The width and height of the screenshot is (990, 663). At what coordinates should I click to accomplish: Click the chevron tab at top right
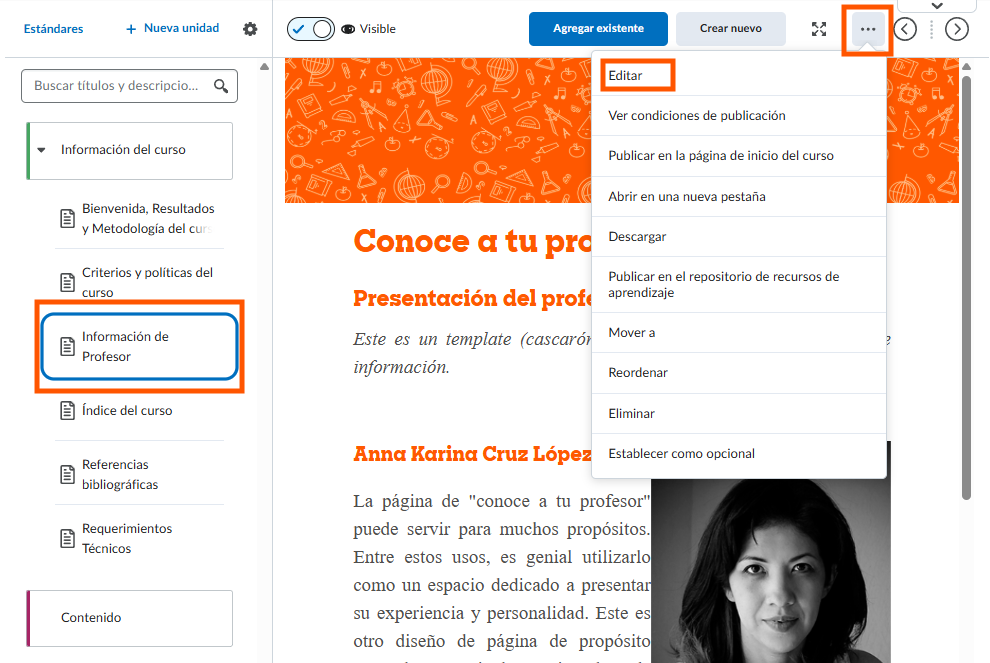click(x=937, y=5)
